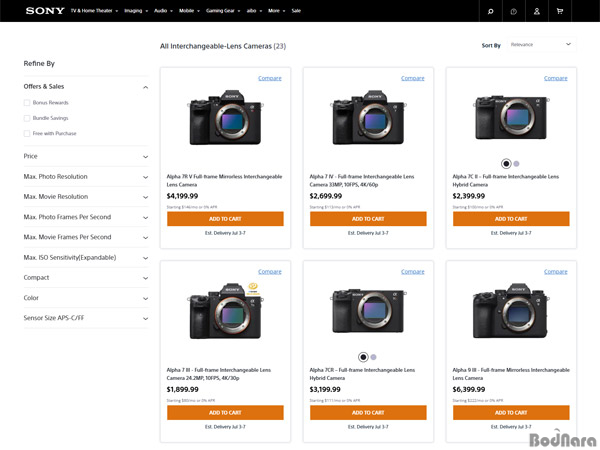The width and height of the screenshot is (600, 450).
Task: Select black color for Alpha 7C II
Action: click(x=506, y=164)
